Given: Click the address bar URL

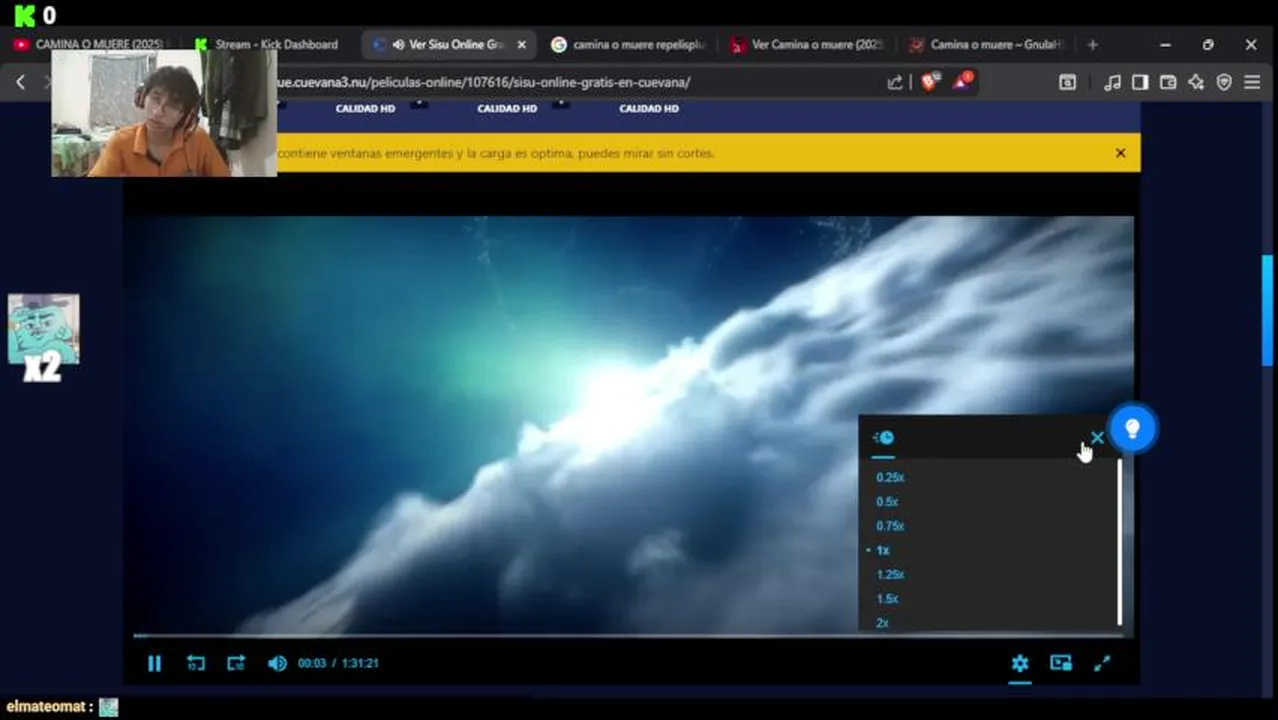Looking at the screenshot, I should coord(483,83).
